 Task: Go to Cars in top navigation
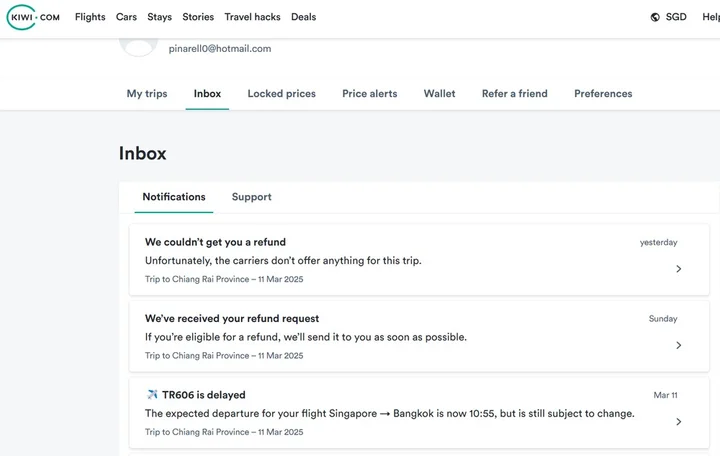pos(126,17)
